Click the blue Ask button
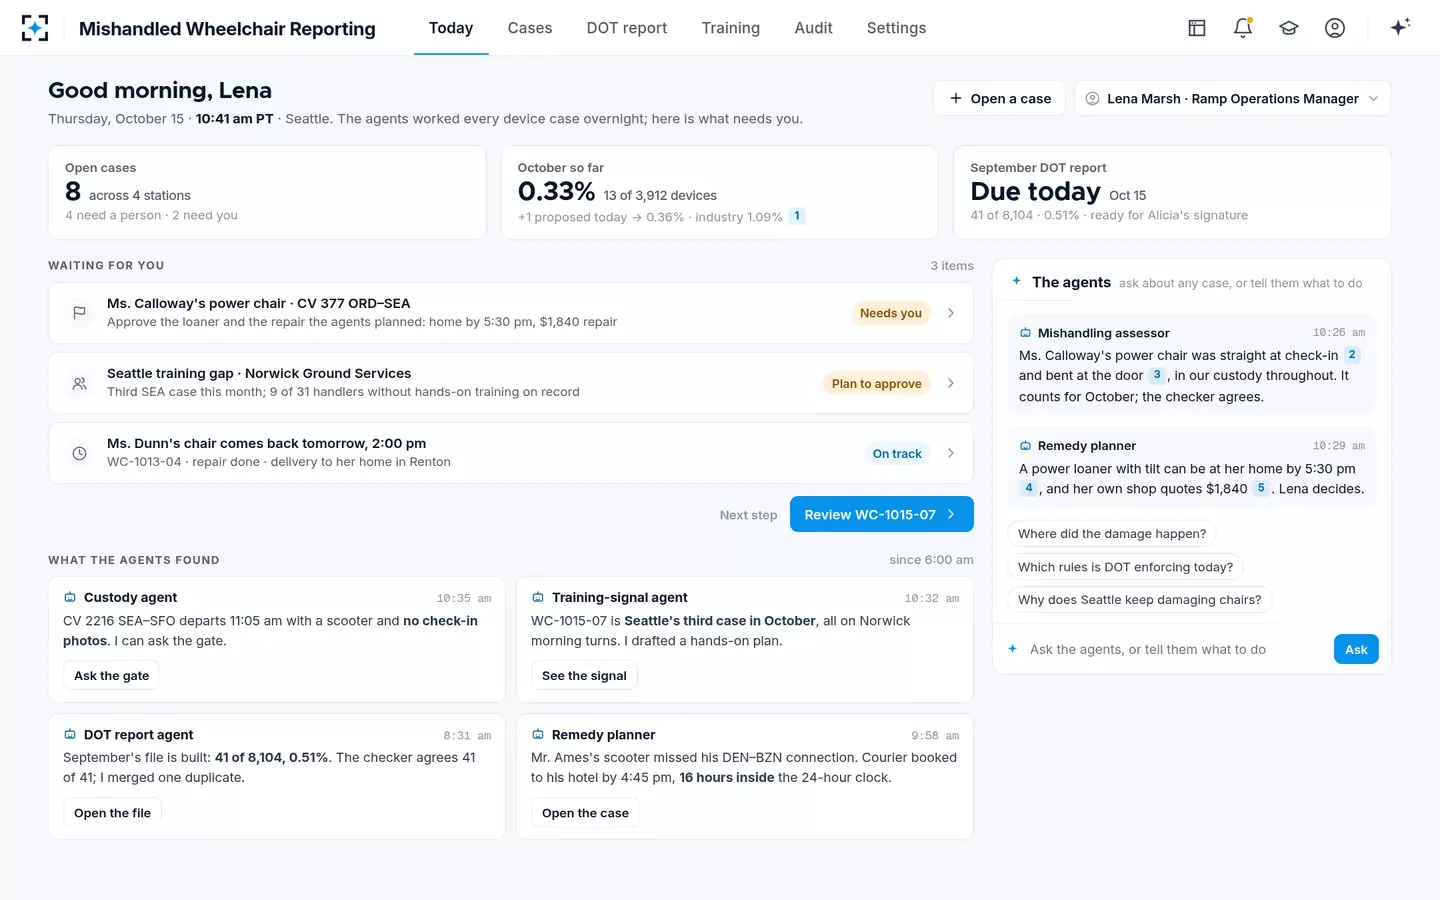Screen dimensions: 1440x900 [x=1356, y=649]
